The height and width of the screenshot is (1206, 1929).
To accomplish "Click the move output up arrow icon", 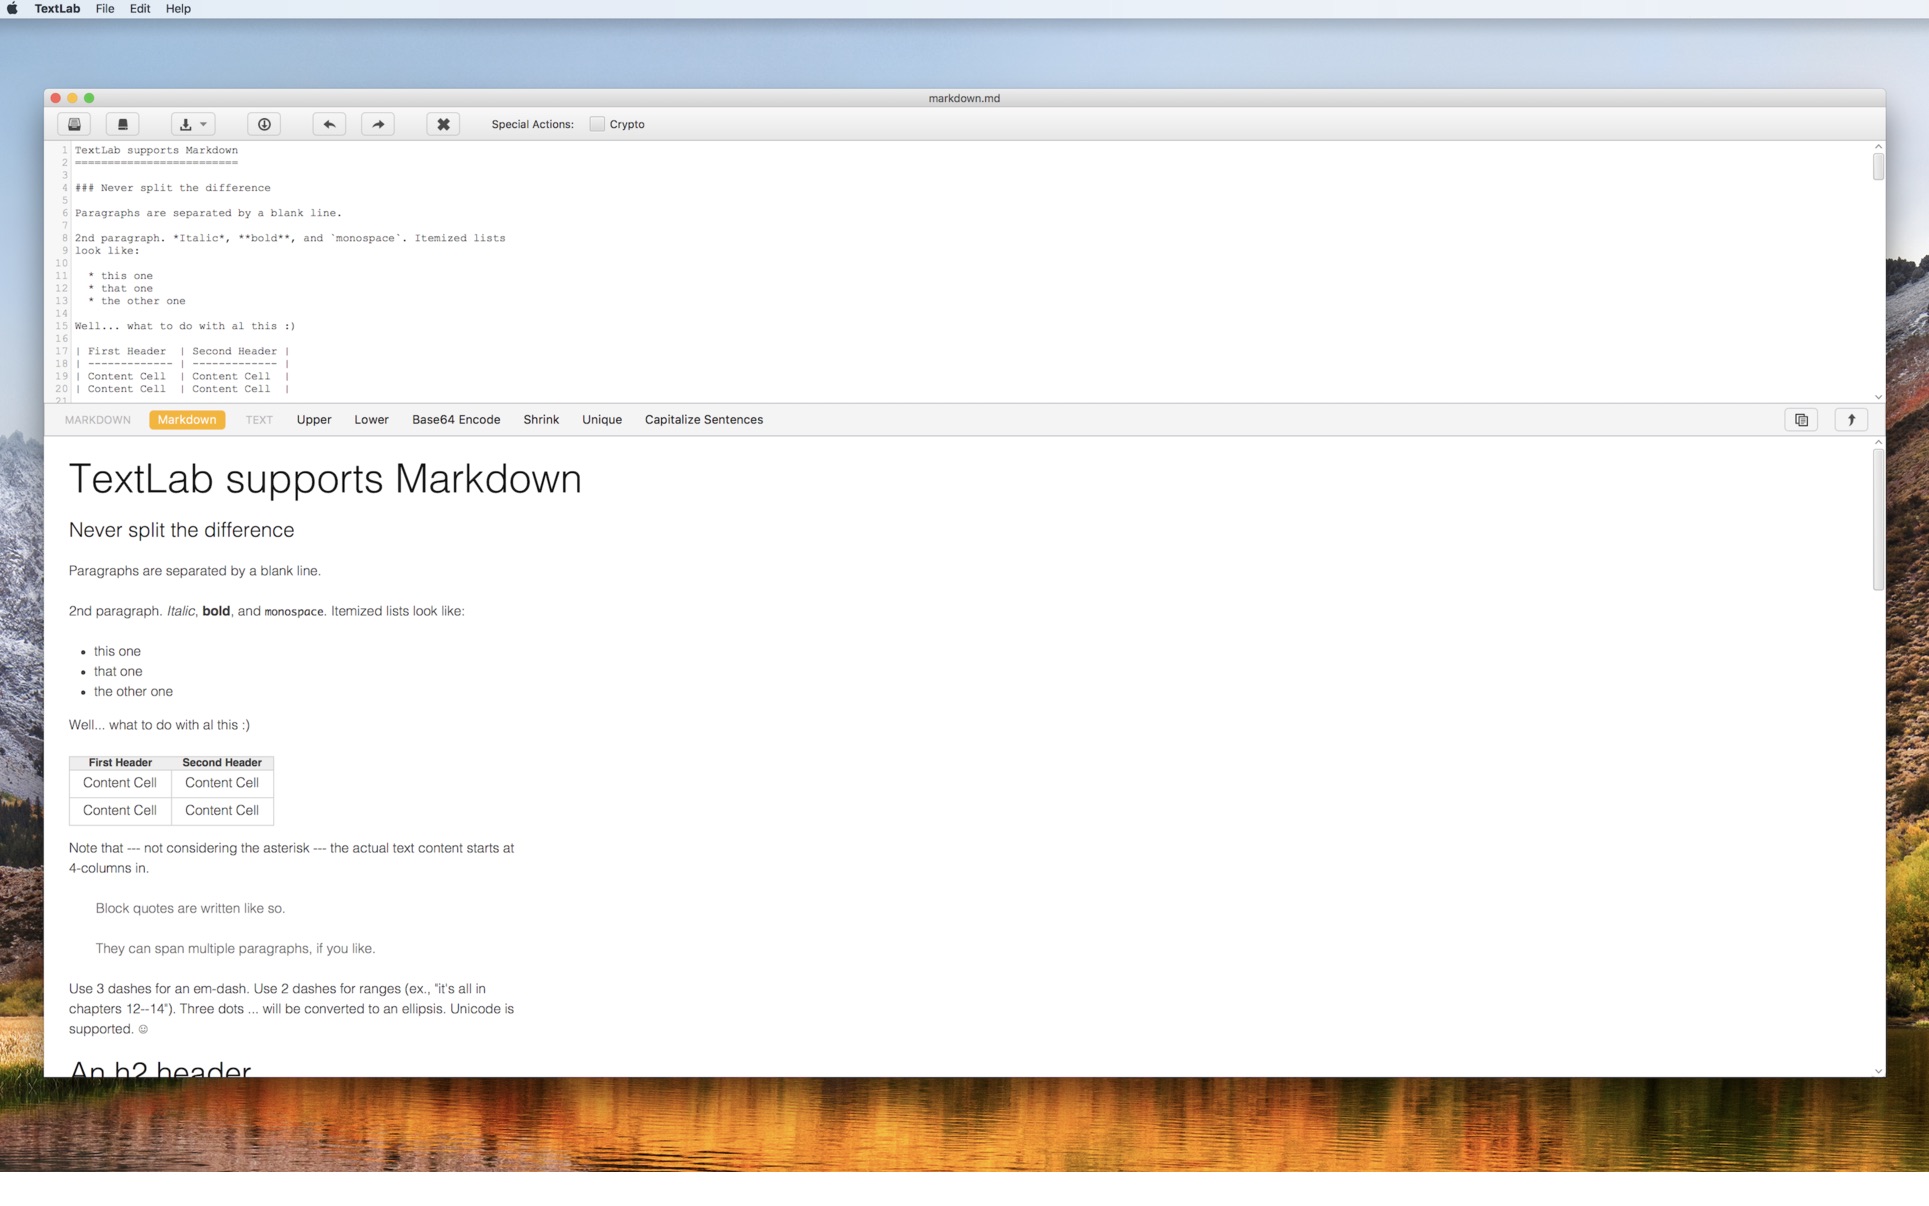I will [1851, 420].
